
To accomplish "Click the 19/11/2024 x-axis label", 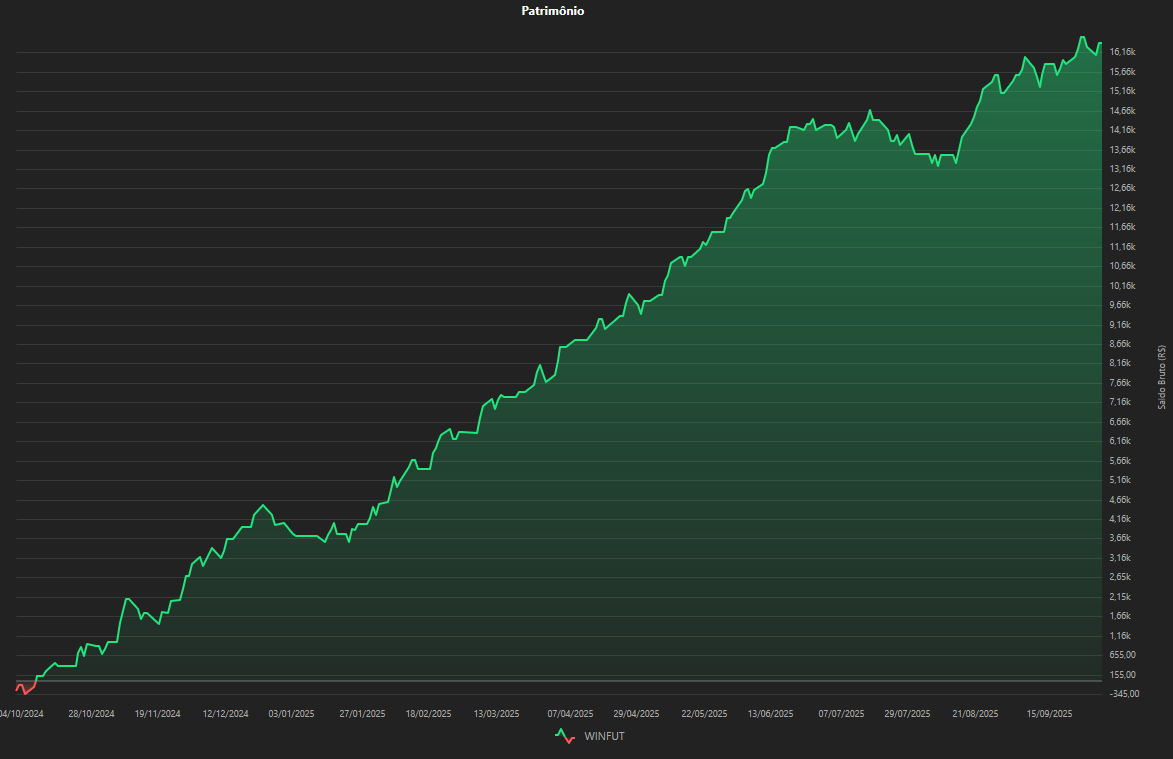I will pyautogui.click(x=157, y=714).
